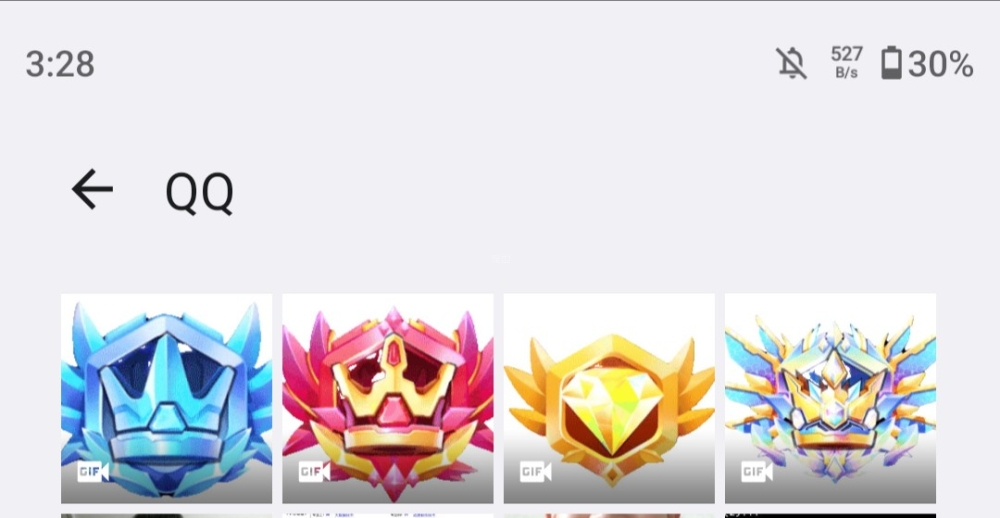Screen dimensions: 1000x518
Task: Tap GIF camera icon on red crown
Action: (314, 472)
